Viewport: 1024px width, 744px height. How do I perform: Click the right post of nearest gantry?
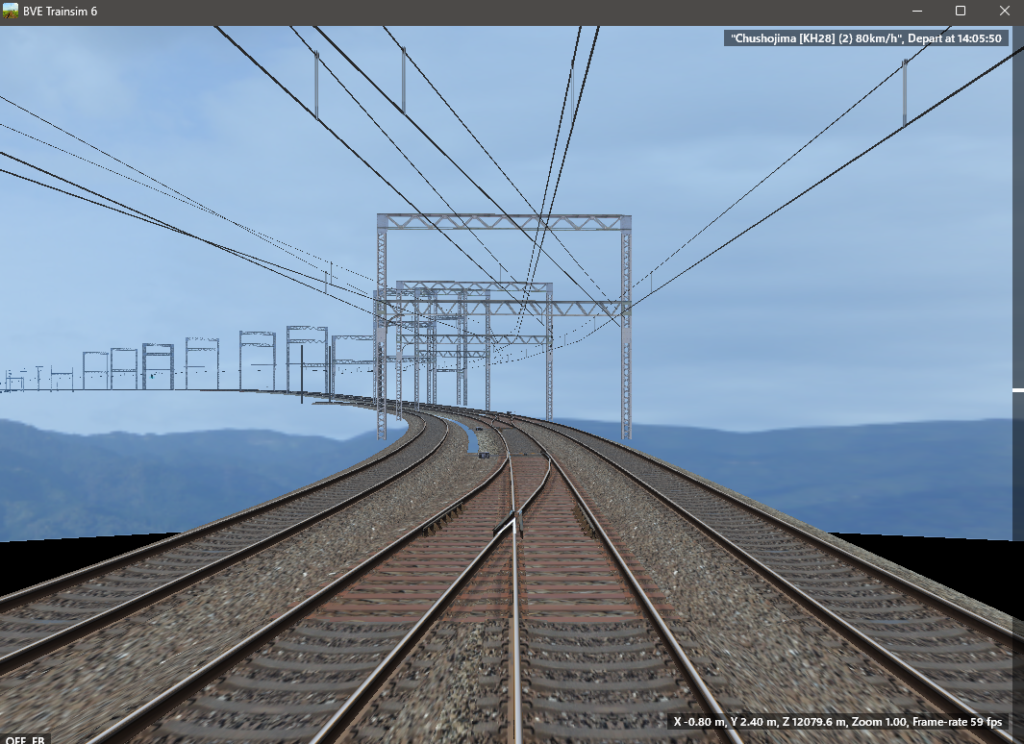[626, 330]
